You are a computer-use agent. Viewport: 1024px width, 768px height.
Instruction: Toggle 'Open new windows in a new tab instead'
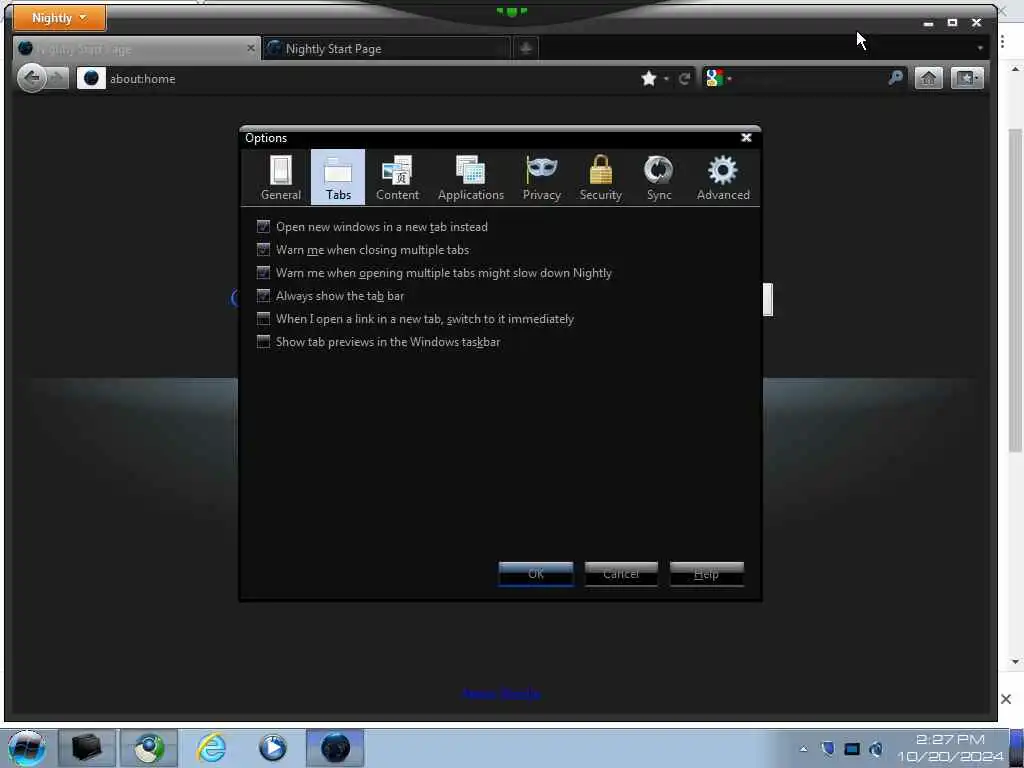(372, 227)
